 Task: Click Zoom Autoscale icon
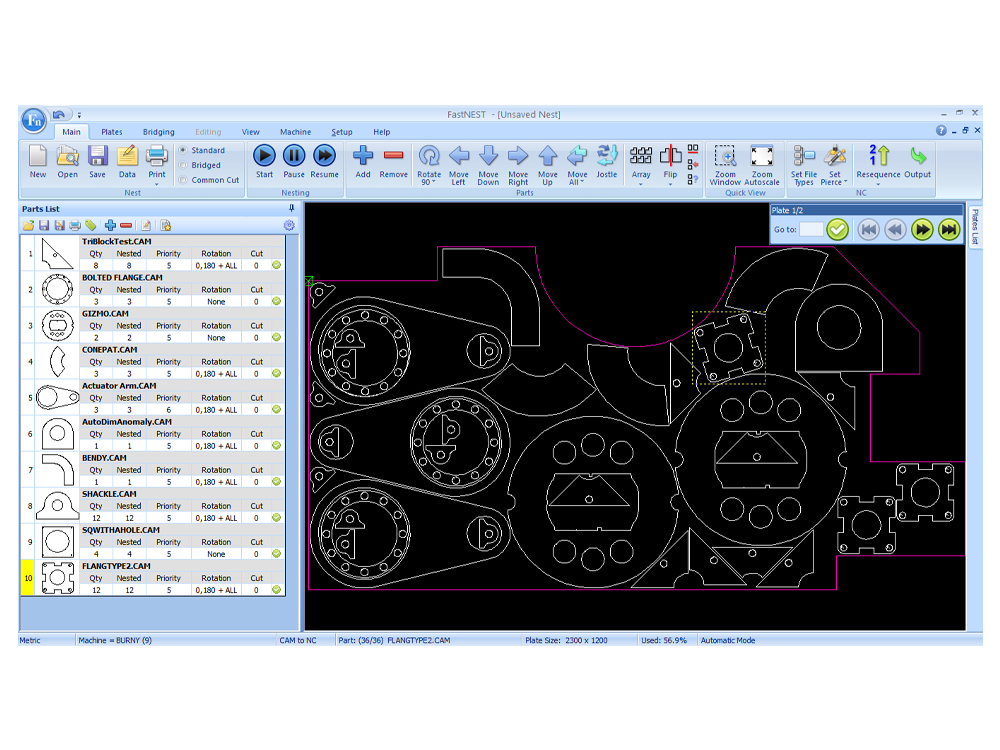762,156
